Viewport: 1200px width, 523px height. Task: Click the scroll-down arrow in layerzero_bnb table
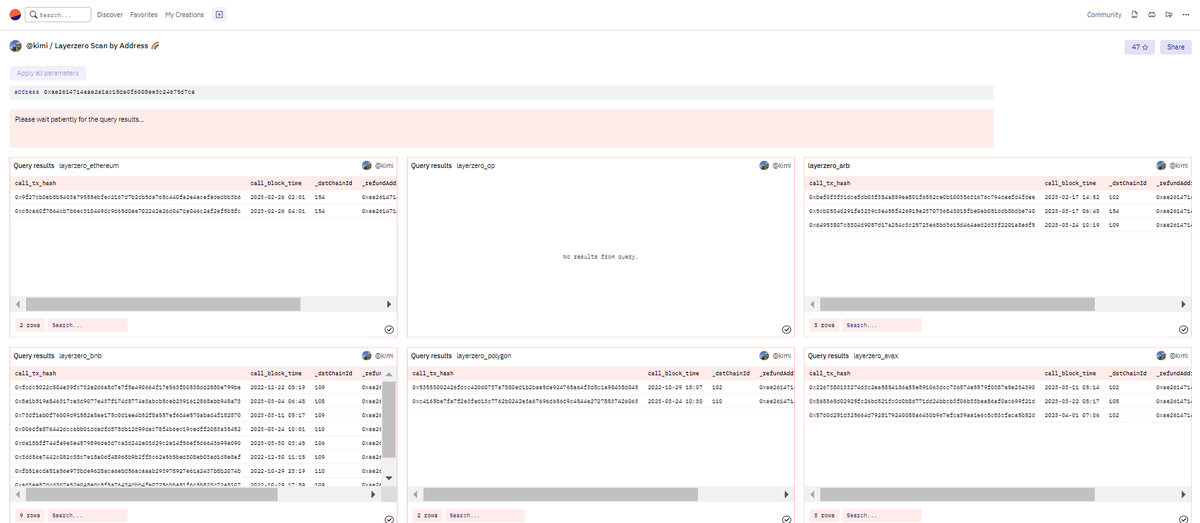point(389,478)
